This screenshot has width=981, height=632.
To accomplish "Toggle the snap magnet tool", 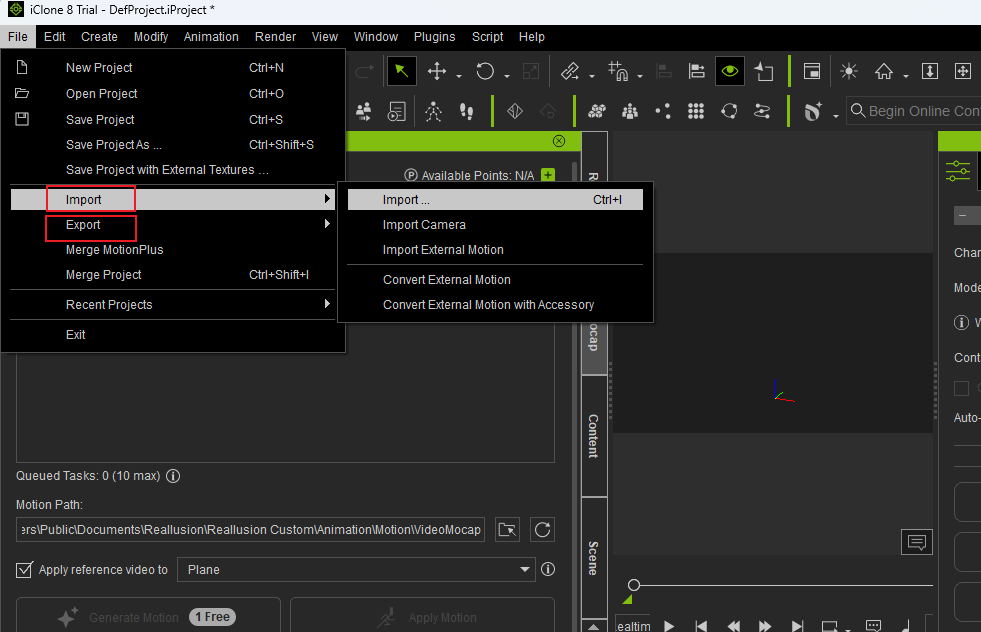I will [x=618, y=71].
